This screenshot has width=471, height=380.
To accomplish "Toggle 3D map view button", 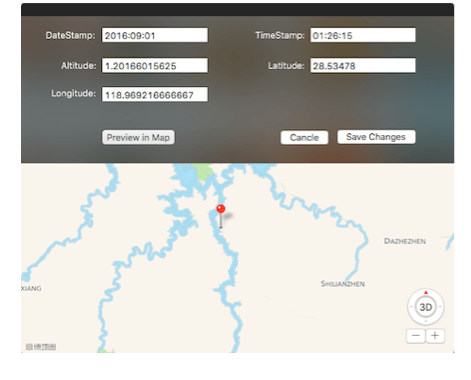I will [426, 307].
